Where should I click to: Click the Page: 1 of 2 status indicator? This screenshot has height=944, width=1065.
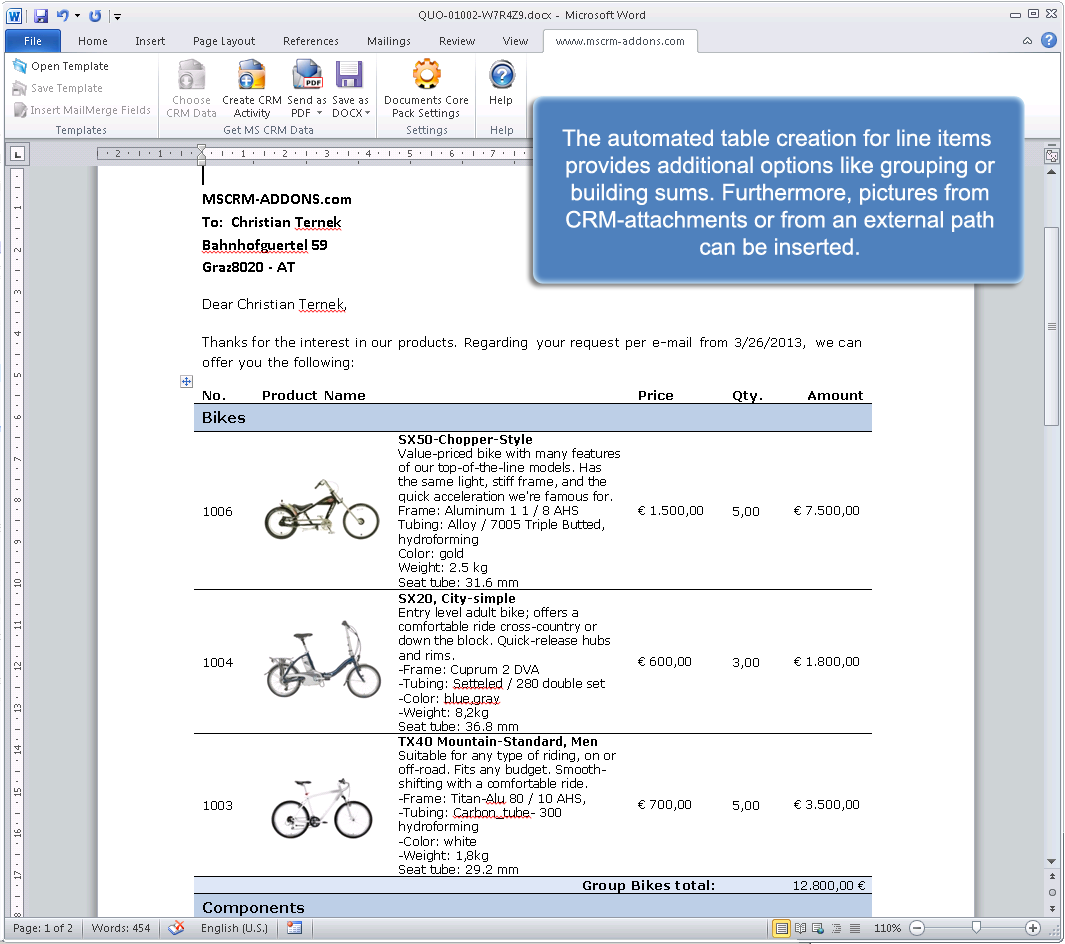tap(43, 928)
